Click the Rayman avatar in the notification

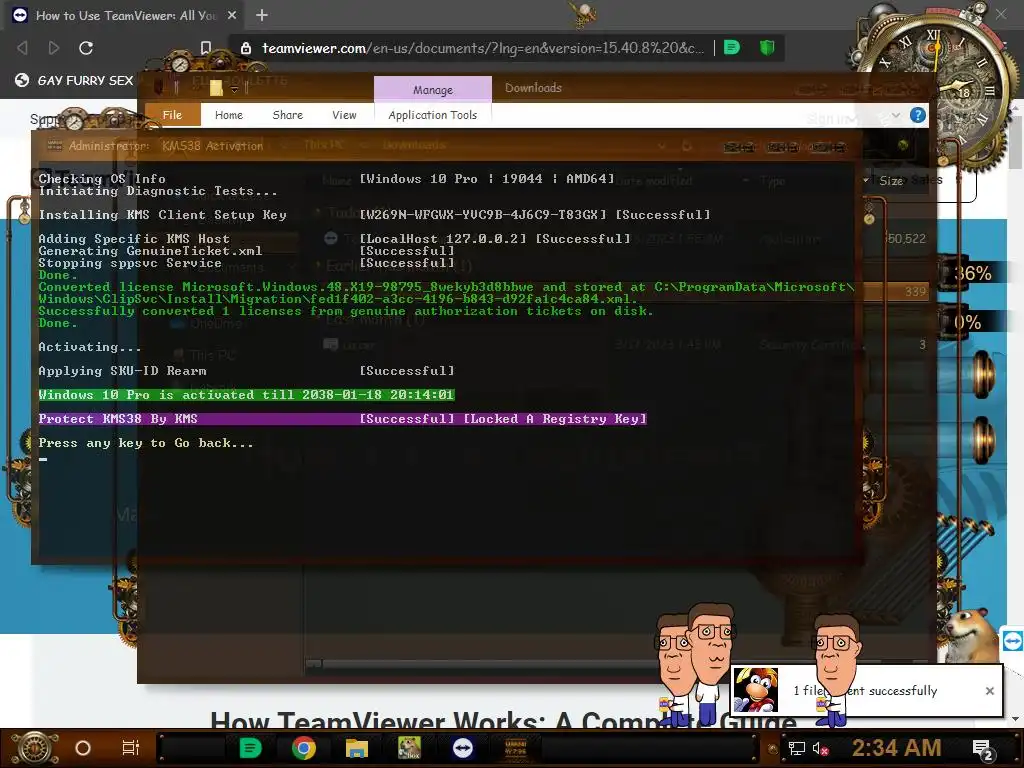click(756, 690)
